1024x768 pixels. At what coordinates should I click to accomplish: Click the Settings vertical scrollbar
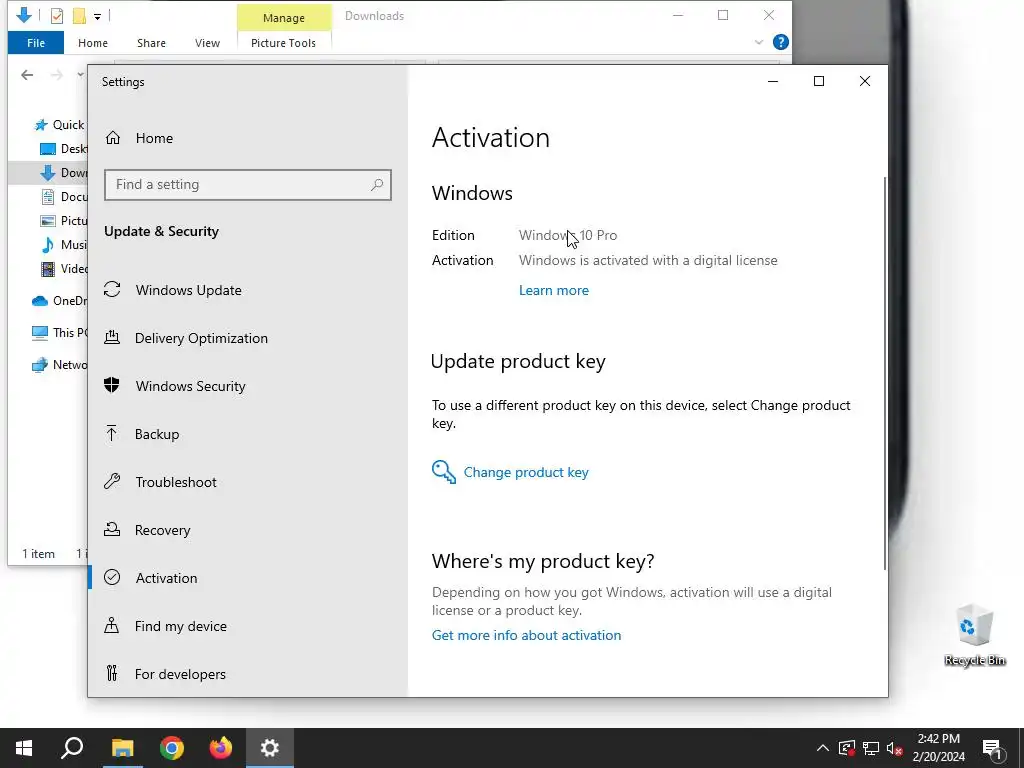coord(885,372)
